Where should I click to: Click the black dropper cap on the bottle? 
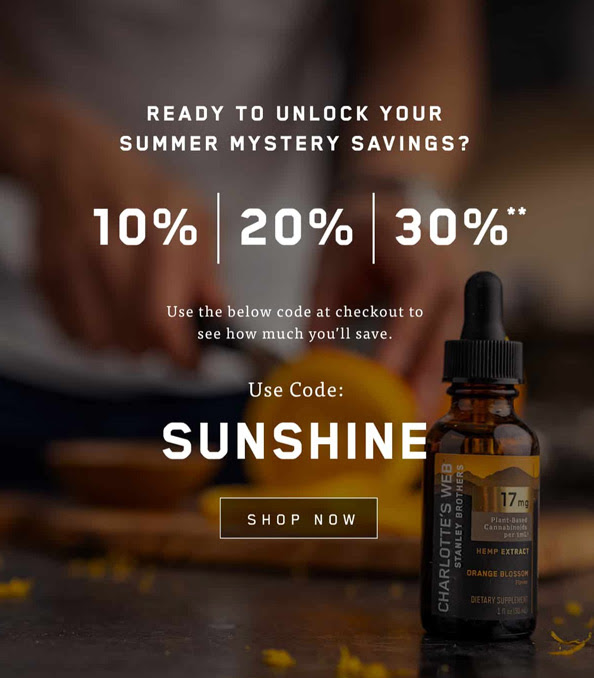(483, 326)
